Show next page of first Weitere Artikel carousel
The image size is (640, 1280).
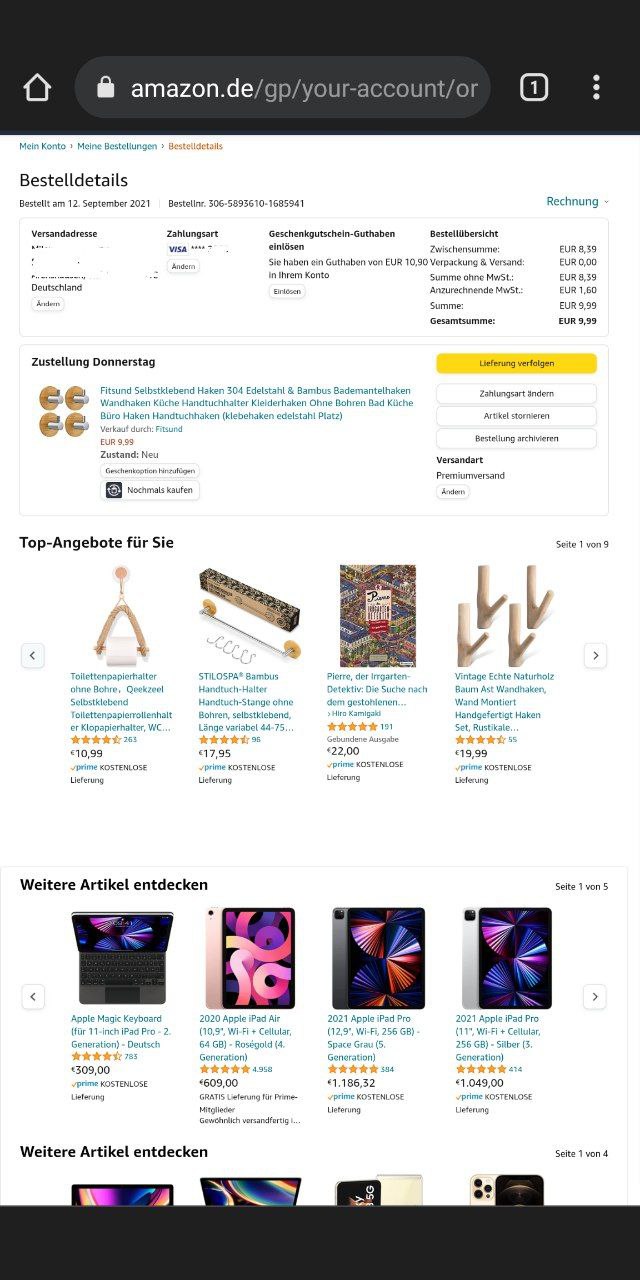tap(595, 997)
